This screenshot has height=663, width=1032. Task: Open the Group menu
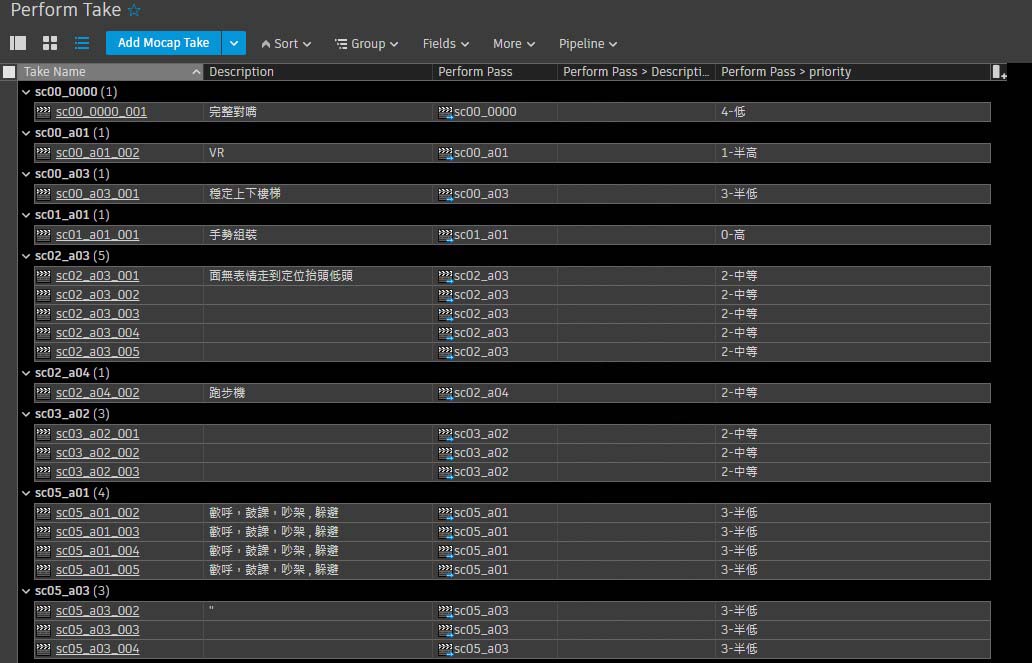[x=366, y=44]
